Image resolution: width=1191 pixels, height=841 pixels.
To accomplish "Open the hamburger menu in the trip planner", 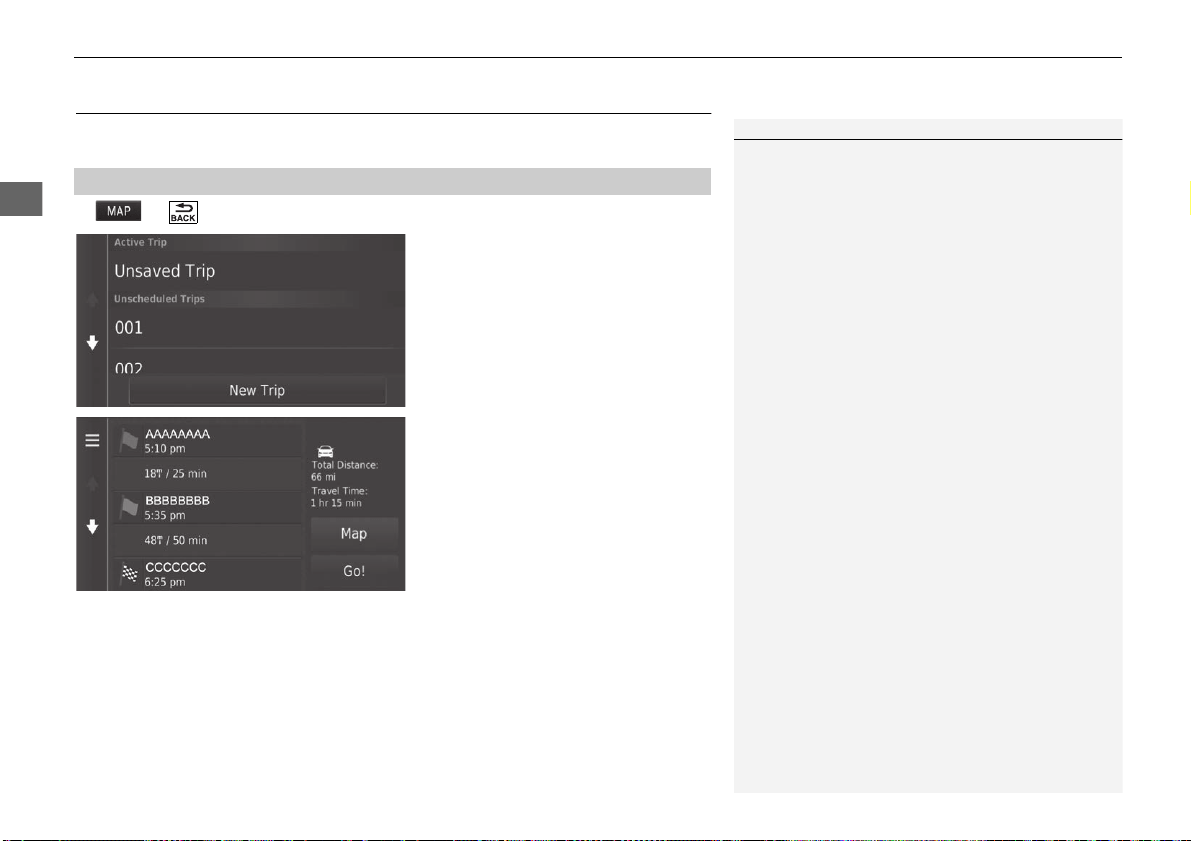I will 92,441.
